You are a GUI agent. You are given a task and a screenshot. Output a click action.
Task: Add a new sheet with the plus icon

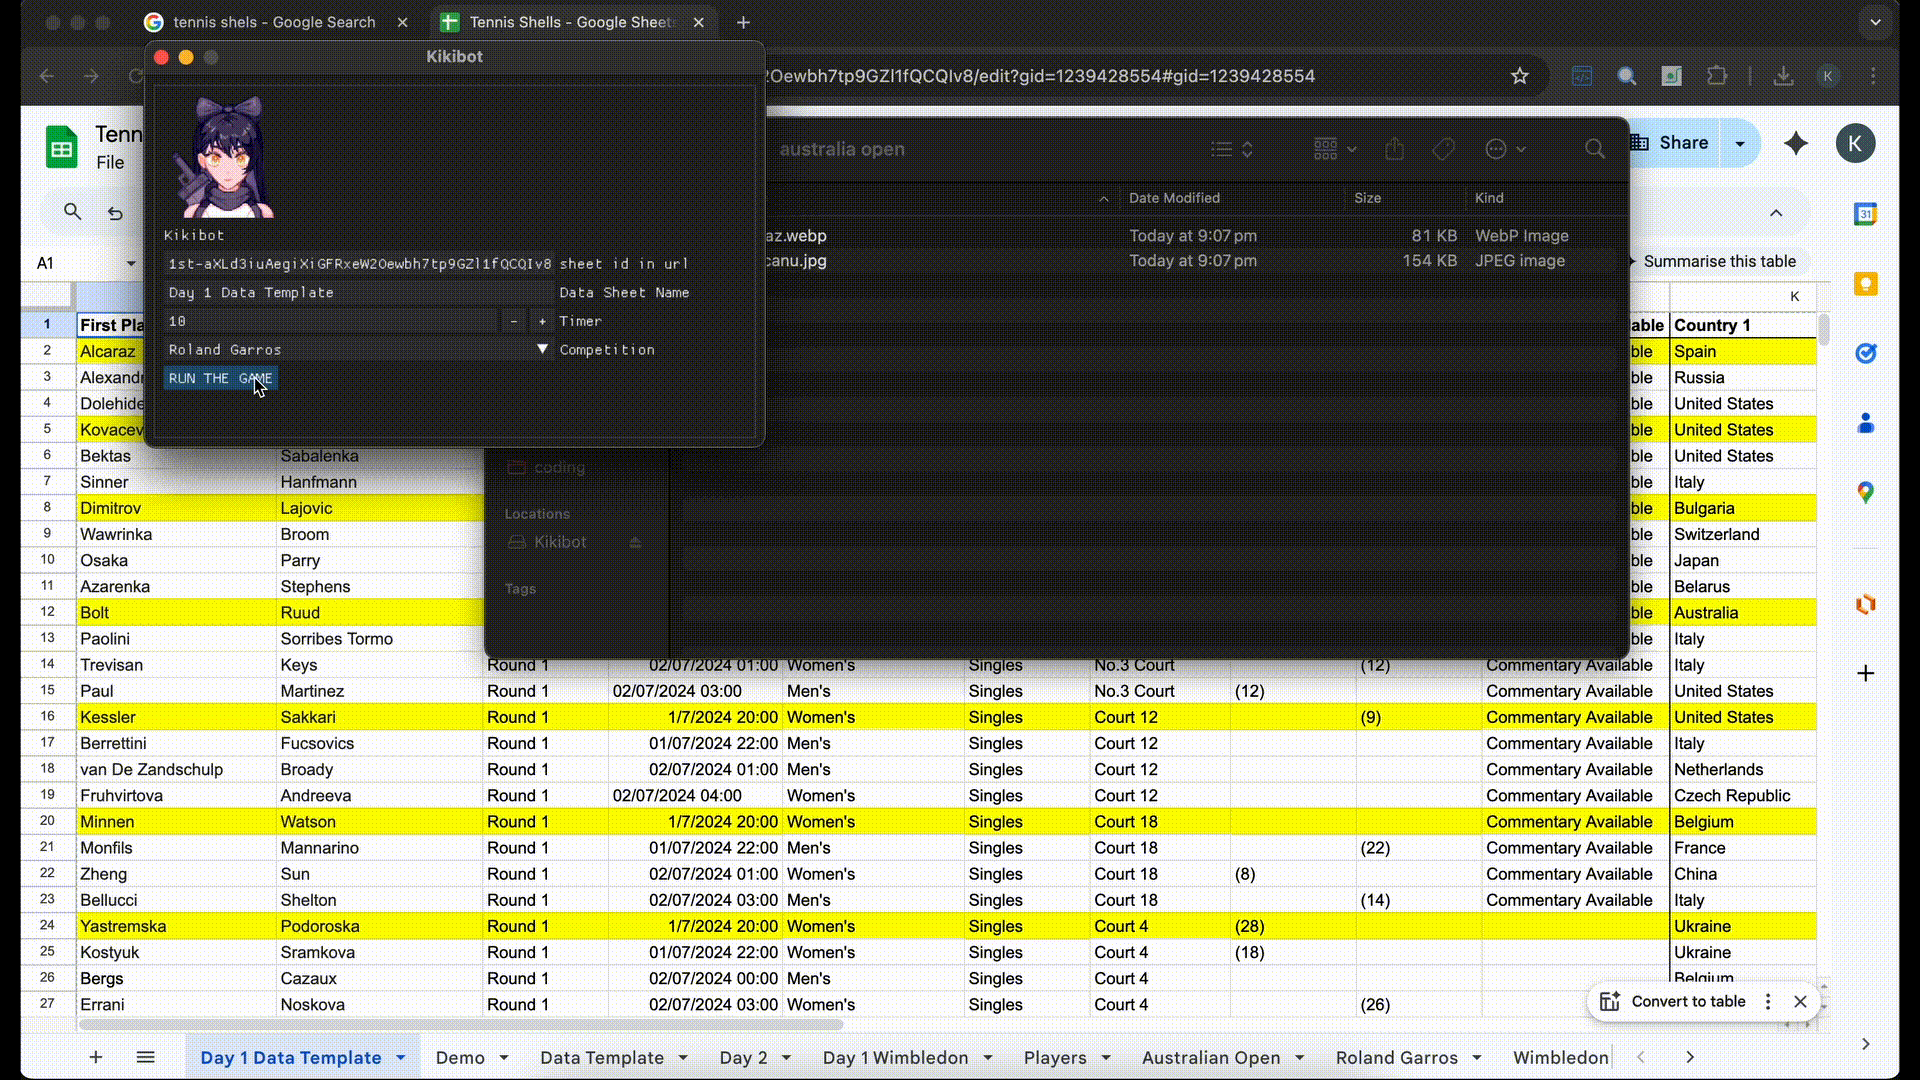[96, 1057]
